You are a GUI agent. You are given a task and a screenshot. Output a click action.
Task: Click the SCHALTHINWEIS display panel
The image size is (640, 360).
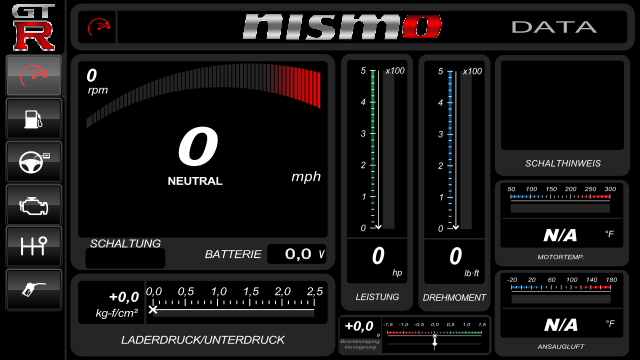pos(562,105)
